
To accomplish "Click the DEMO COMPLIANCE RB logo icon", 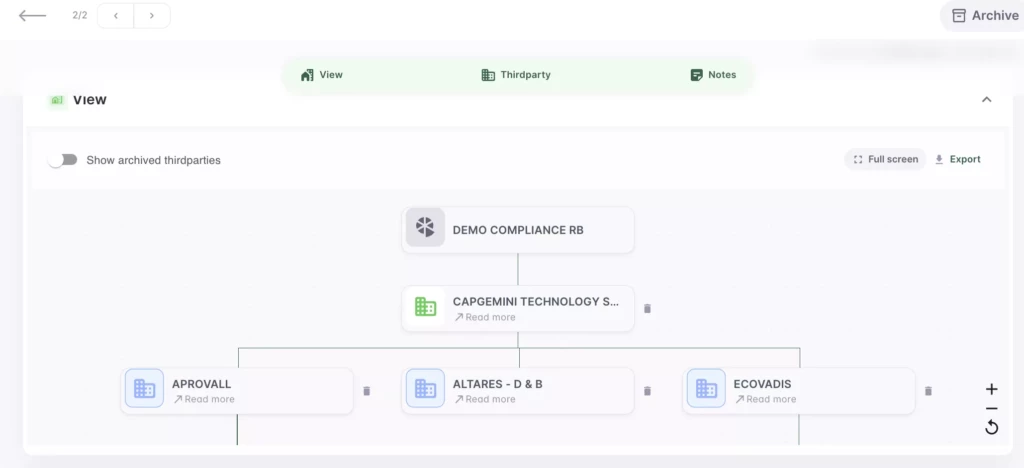I will [425, 228].
